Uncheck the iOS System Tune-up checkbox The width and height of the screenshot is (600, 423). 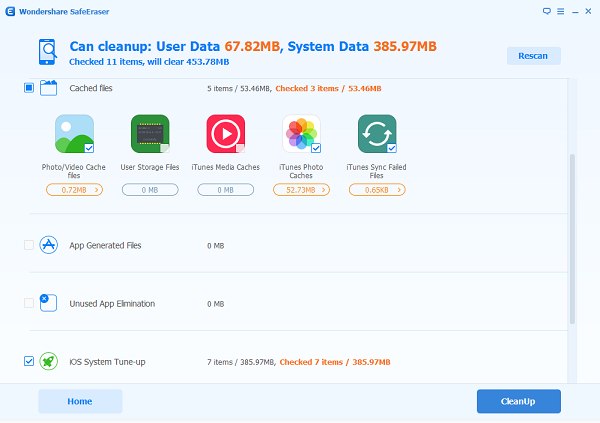click(x=29, y=361)
